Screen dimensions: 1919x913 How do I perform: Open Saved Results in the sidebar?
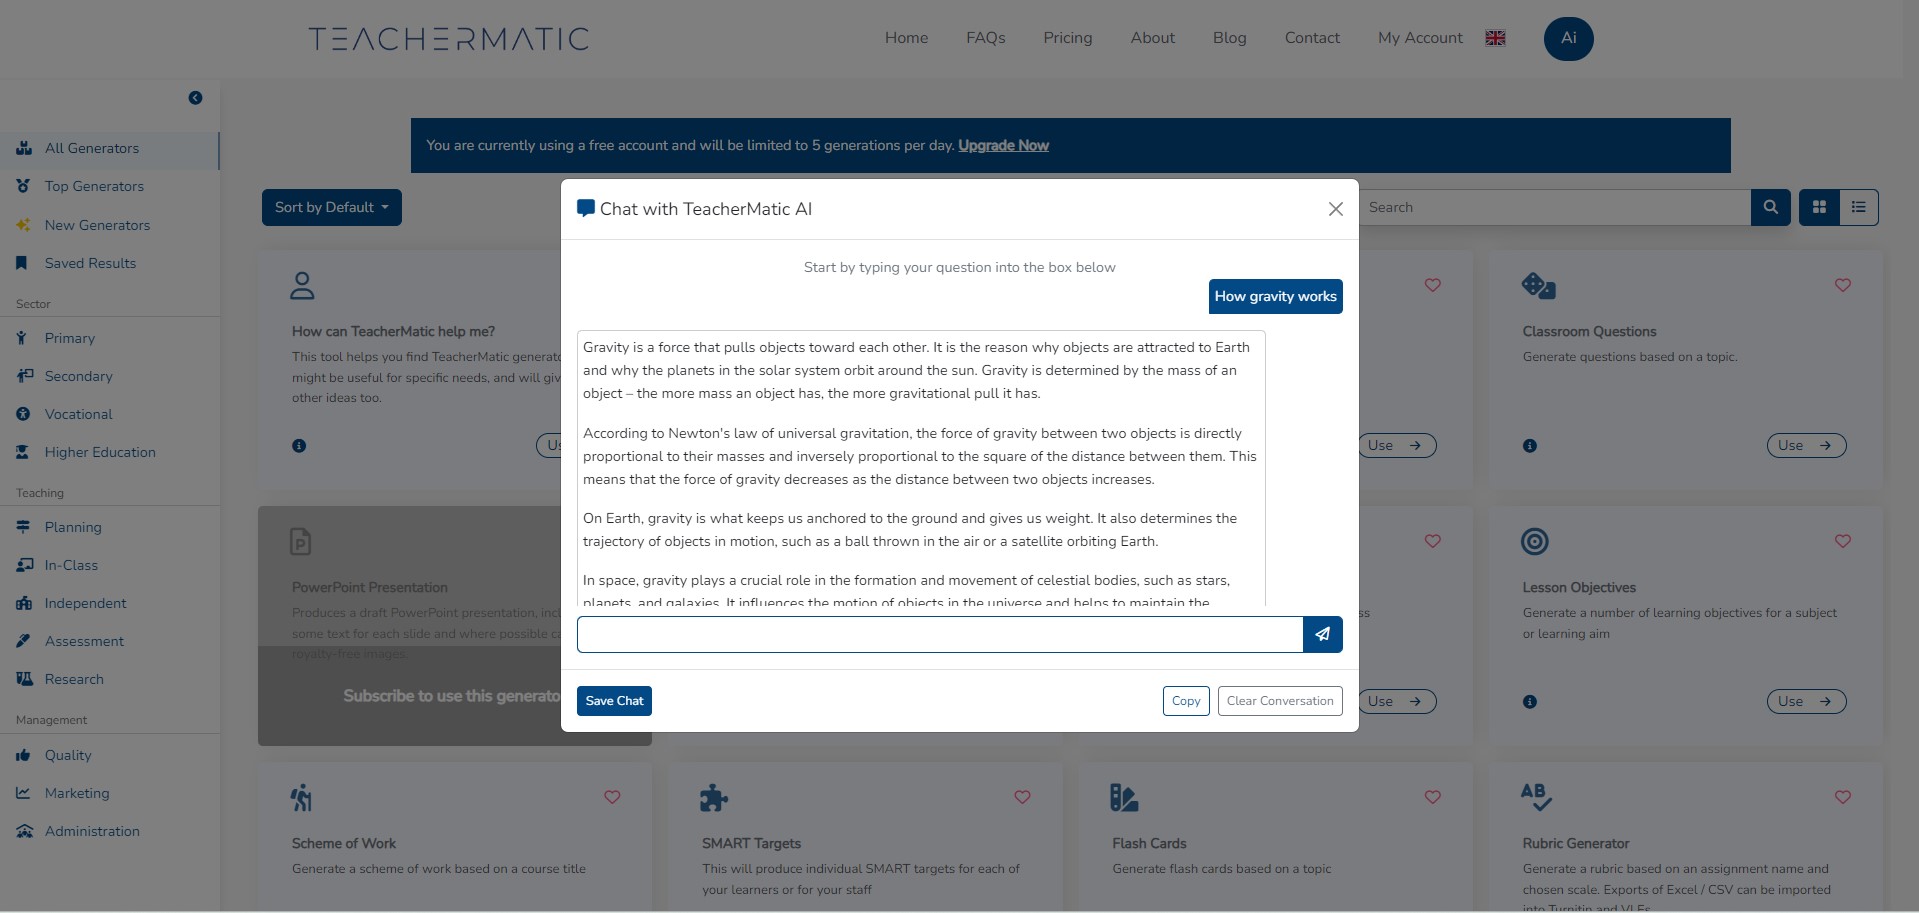point(109,263)
